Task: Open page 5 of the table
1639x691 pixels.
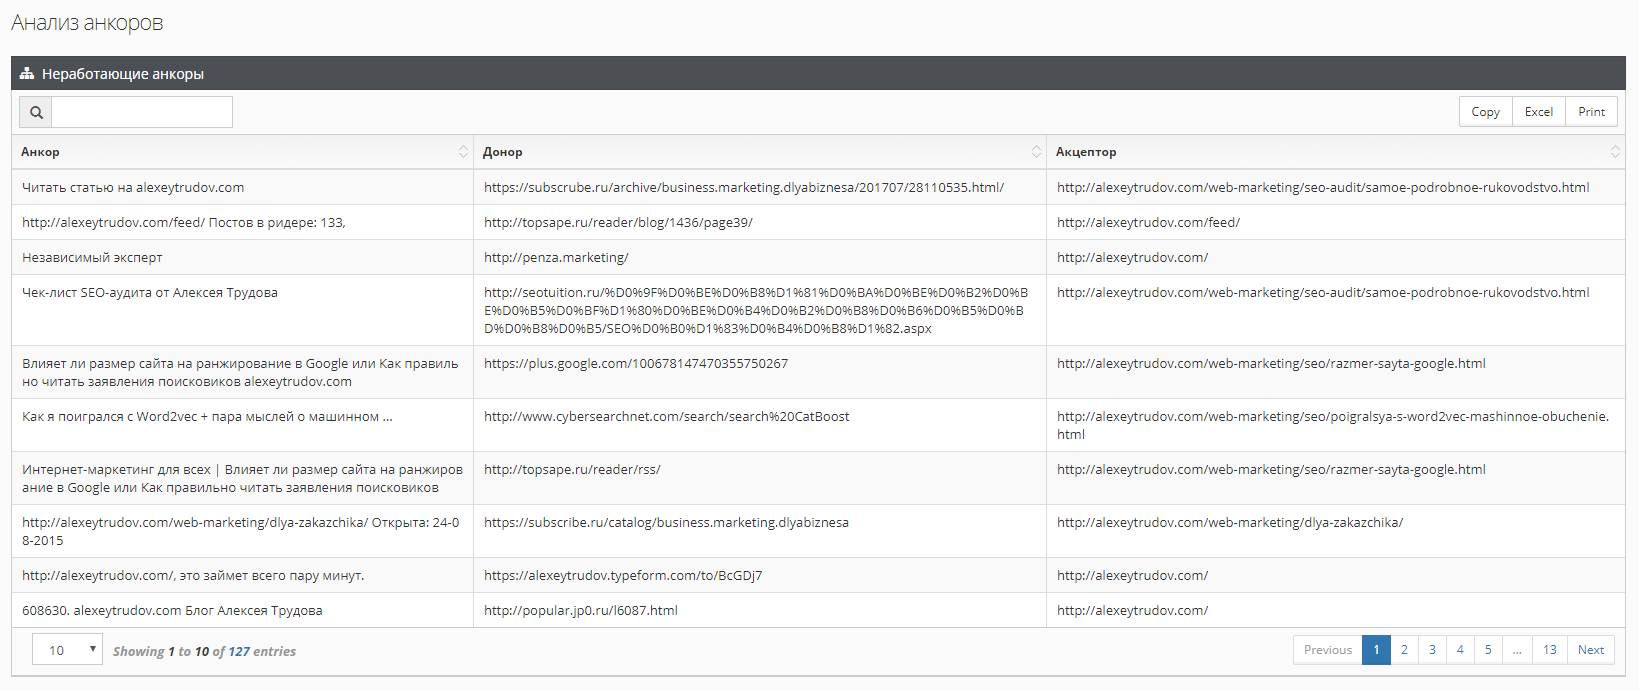Action: pos(1488,650)
